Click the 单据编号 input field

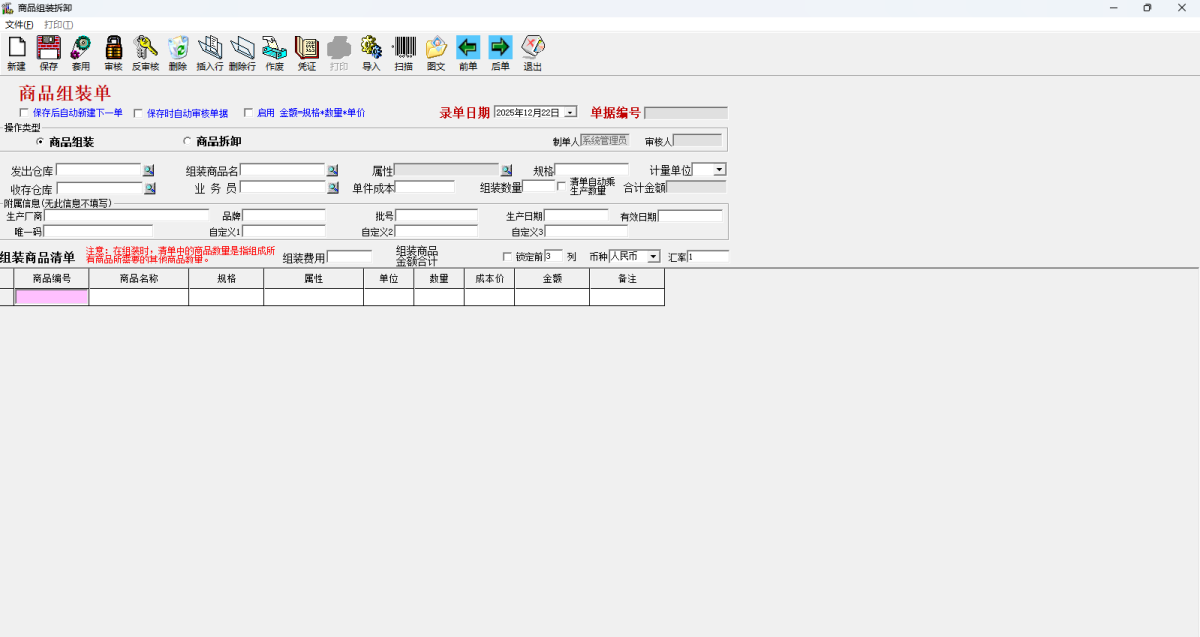click(x=685, y=112)
